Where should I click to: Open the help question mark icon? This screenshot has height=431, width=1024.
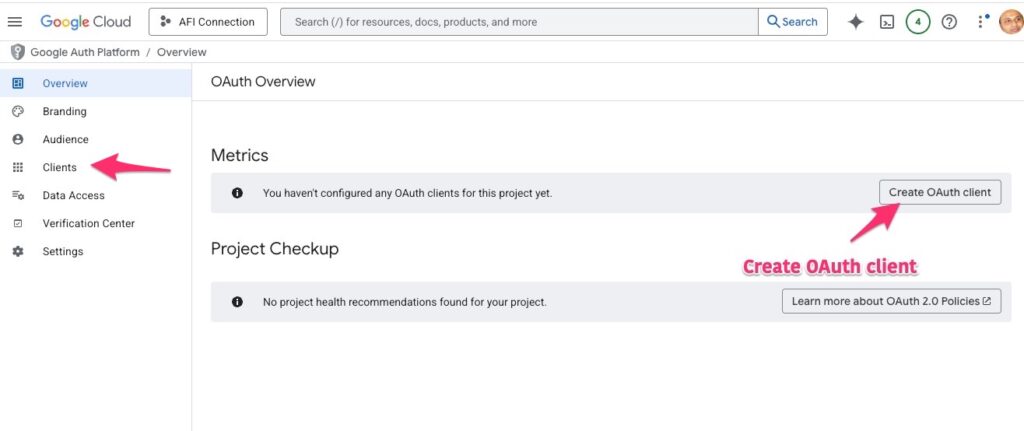pyautogui.click(x=949, y=22)
